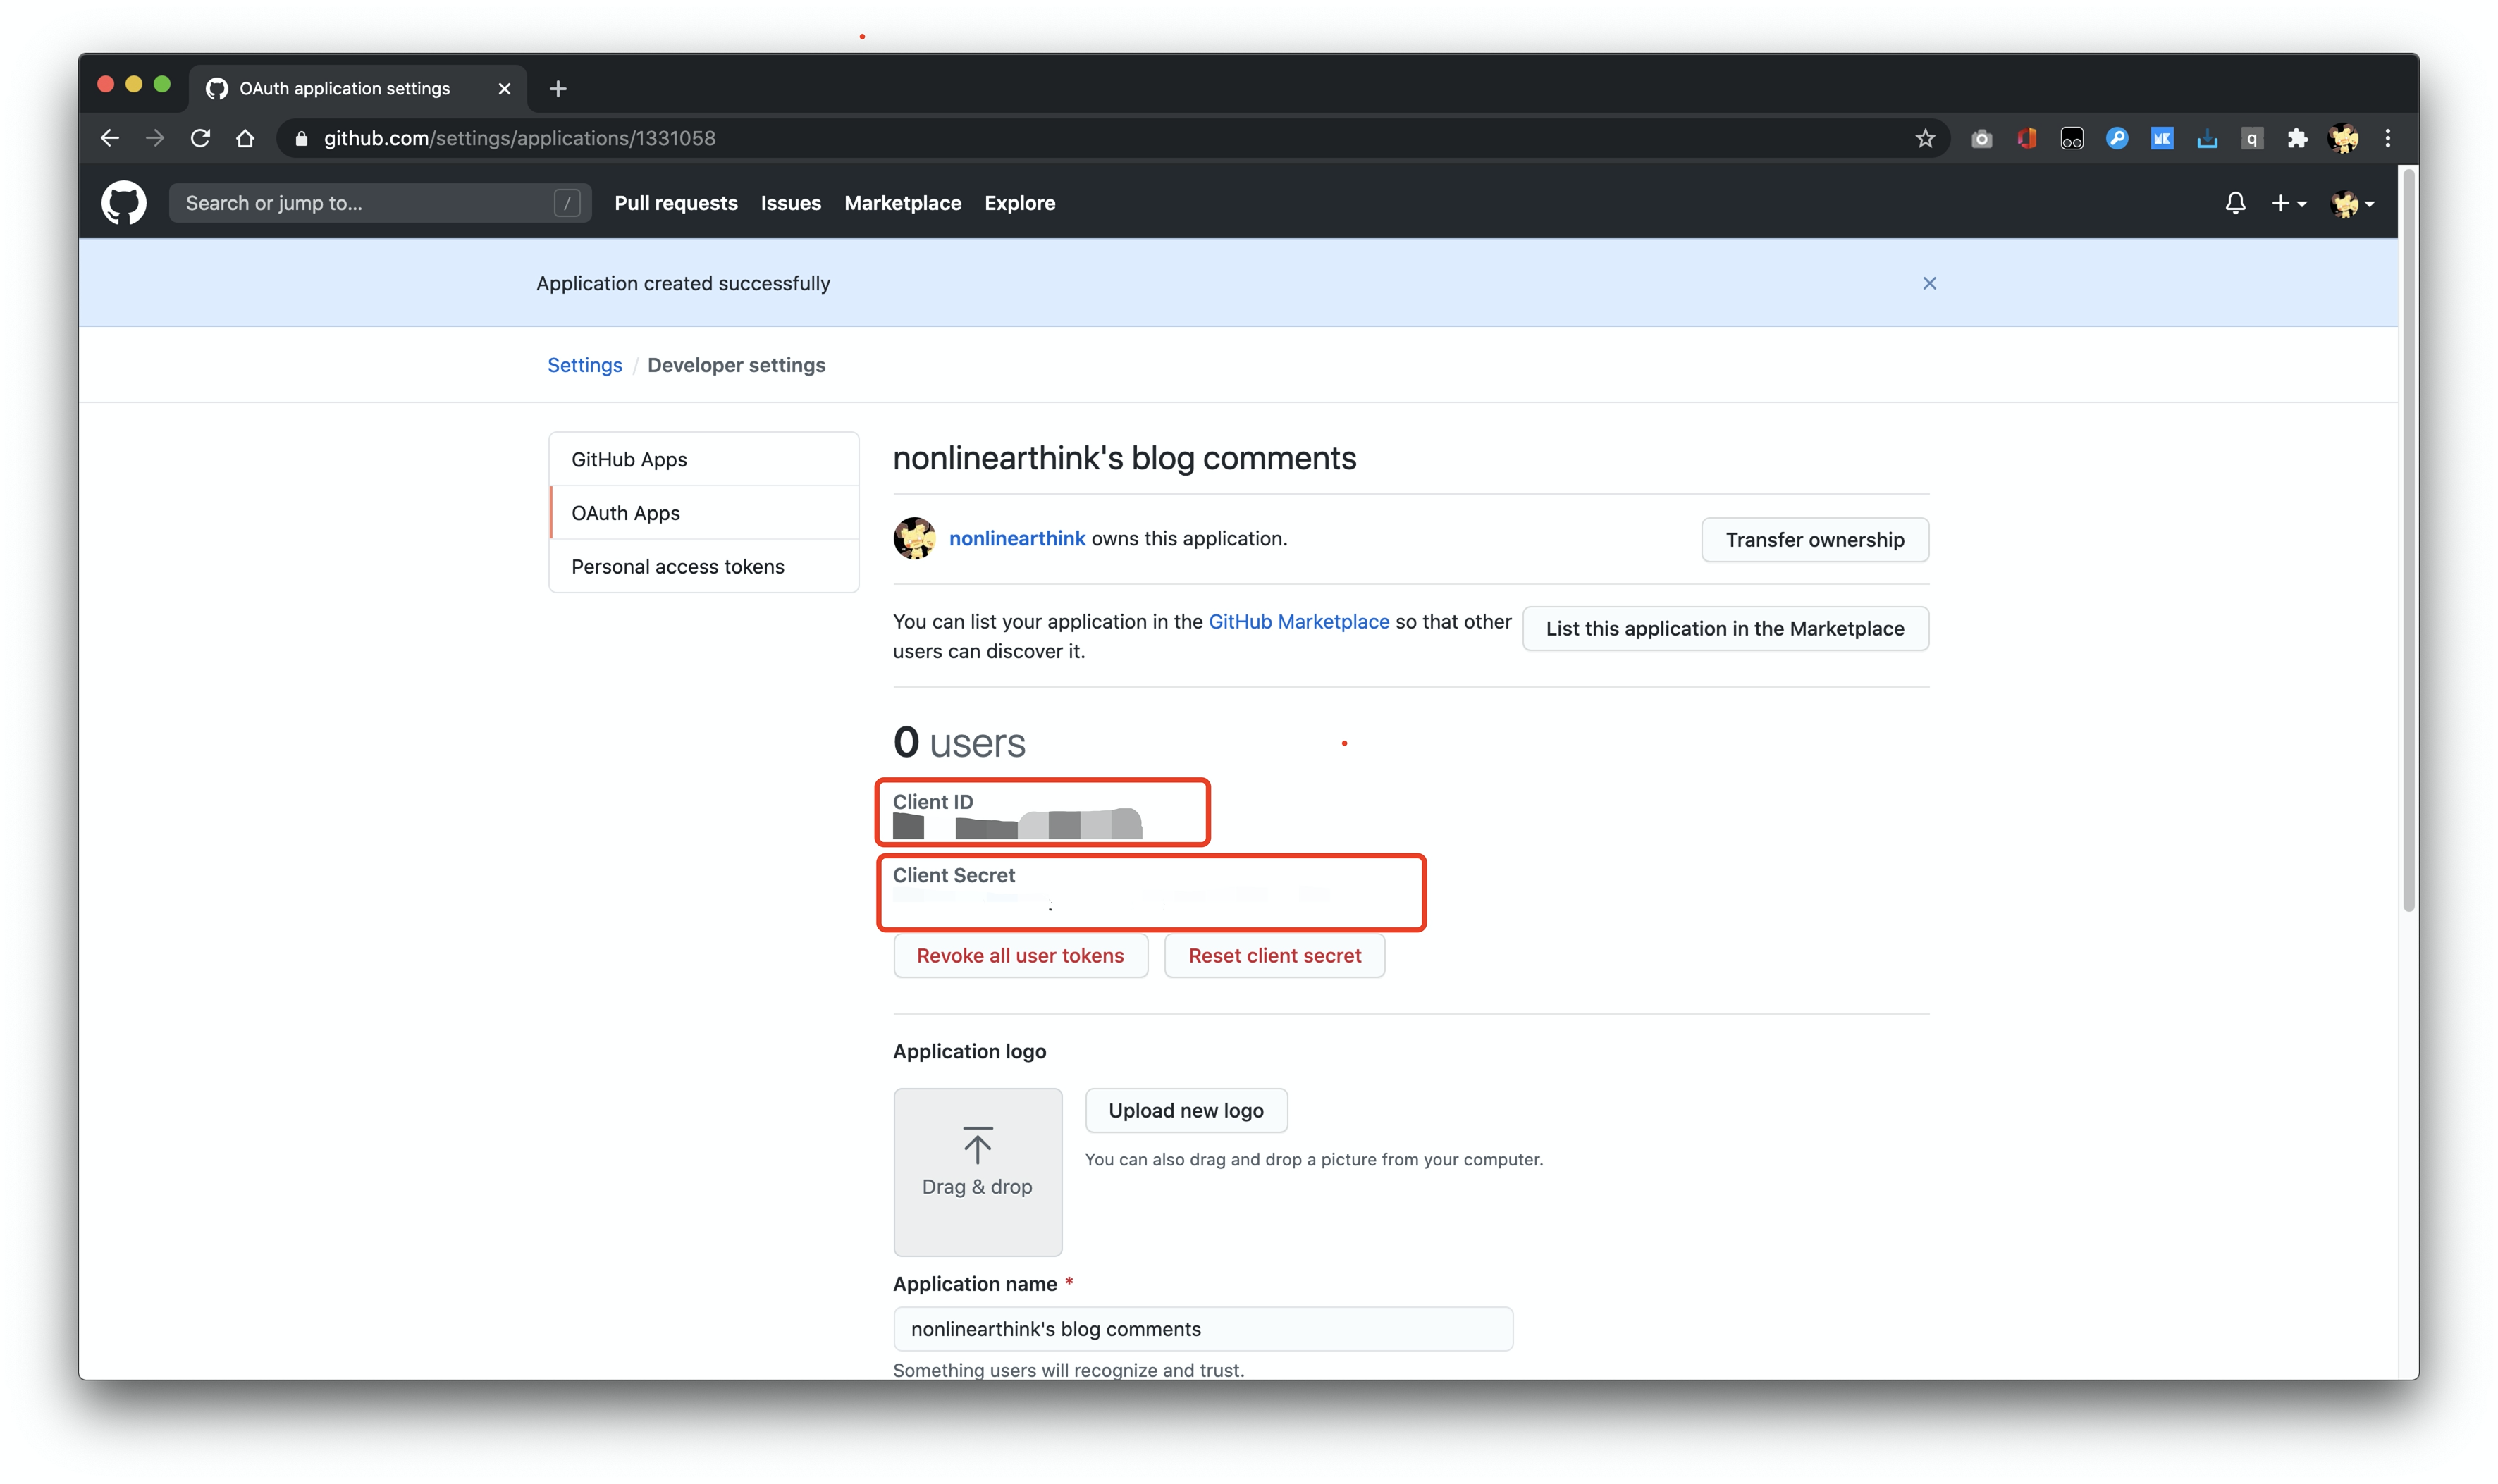The image size is (2498, 1484).
Task: Click Revoke all user tokens
Action: 1020,955
